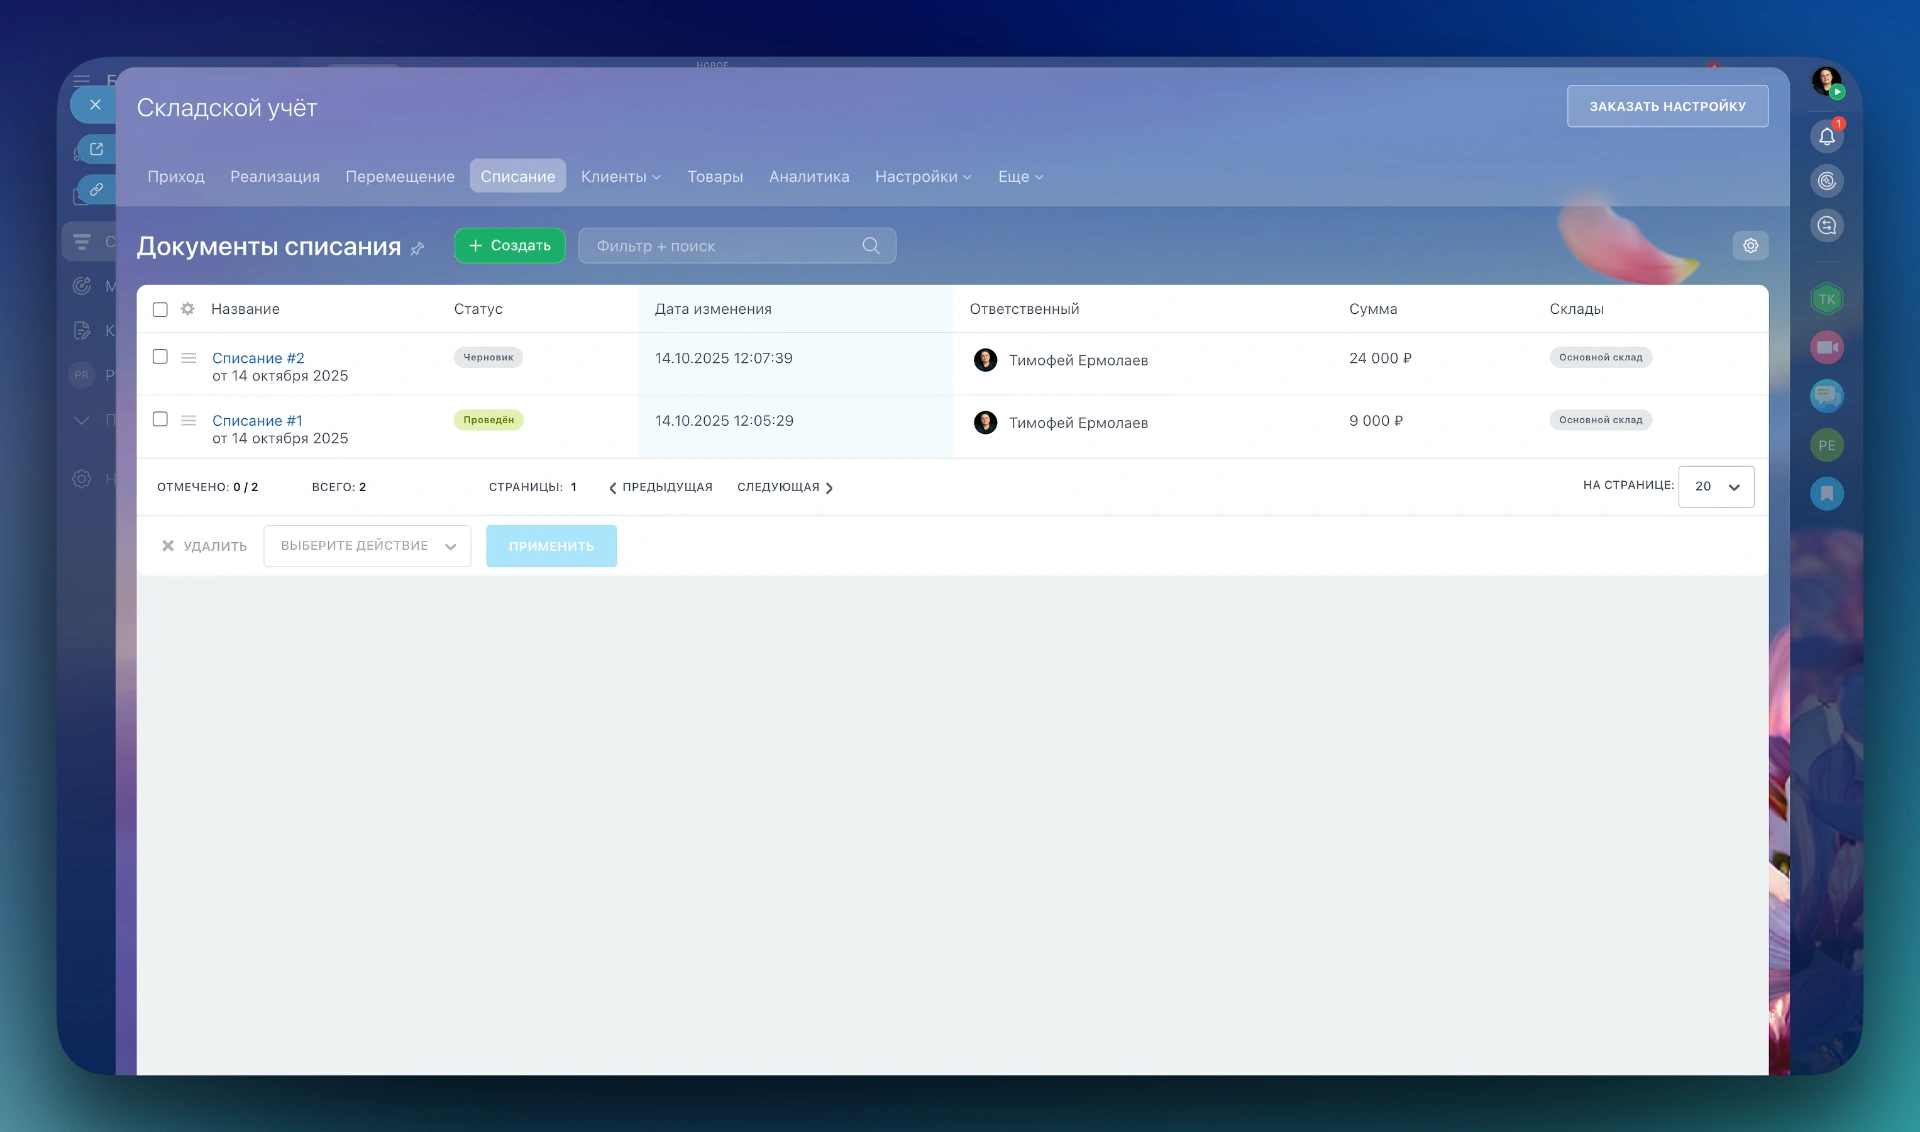The image size is (1920, 1132).
Task: Open slider in new window icon
Action: pyautogui.click(x=97, y=149)
